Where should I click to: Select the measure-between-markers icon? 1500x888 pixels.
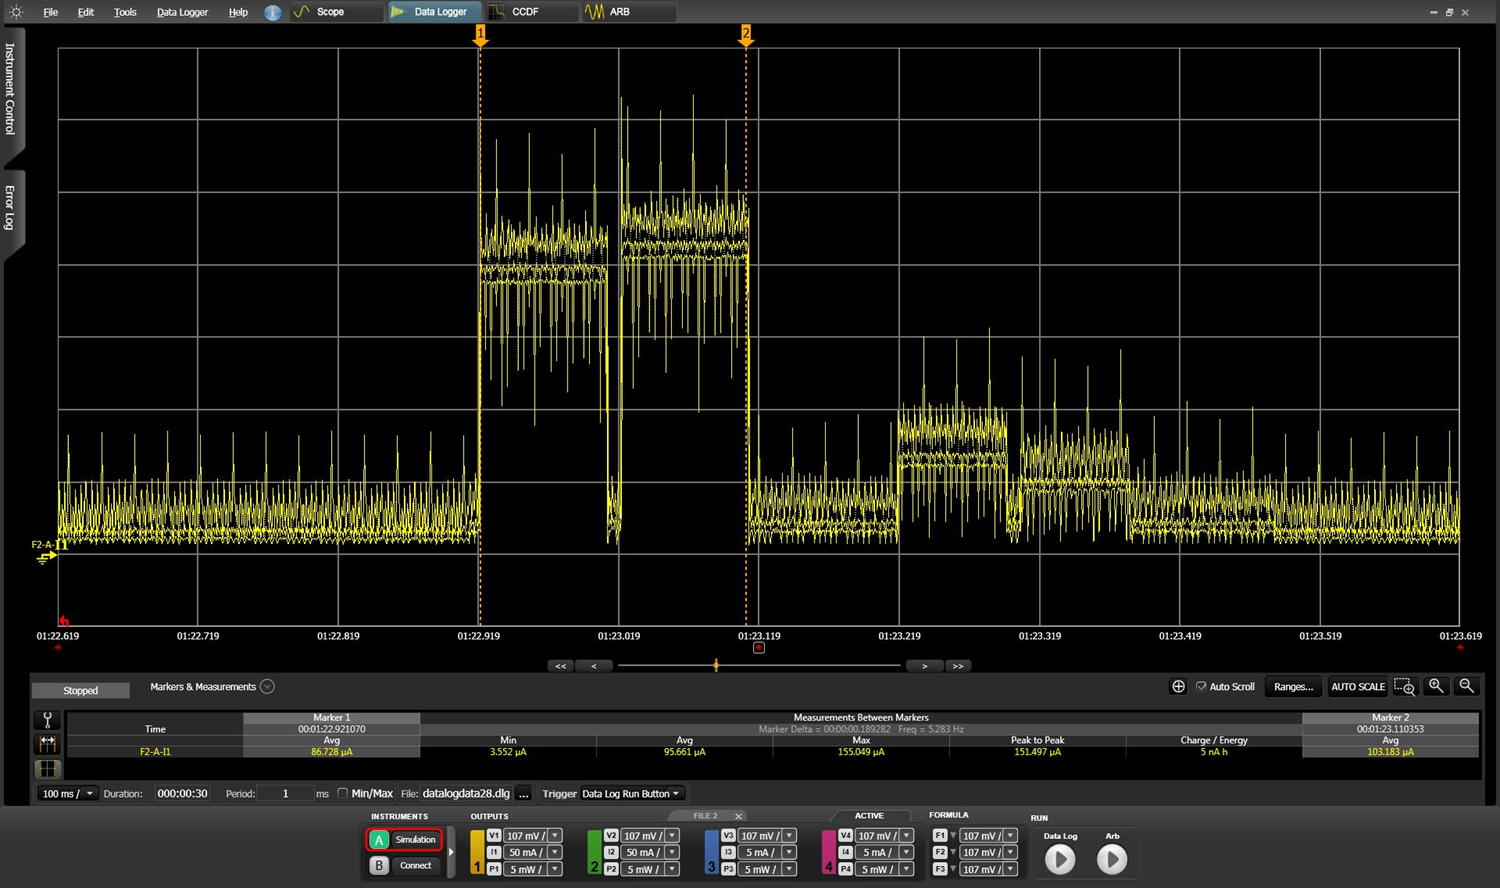[47, 744]
